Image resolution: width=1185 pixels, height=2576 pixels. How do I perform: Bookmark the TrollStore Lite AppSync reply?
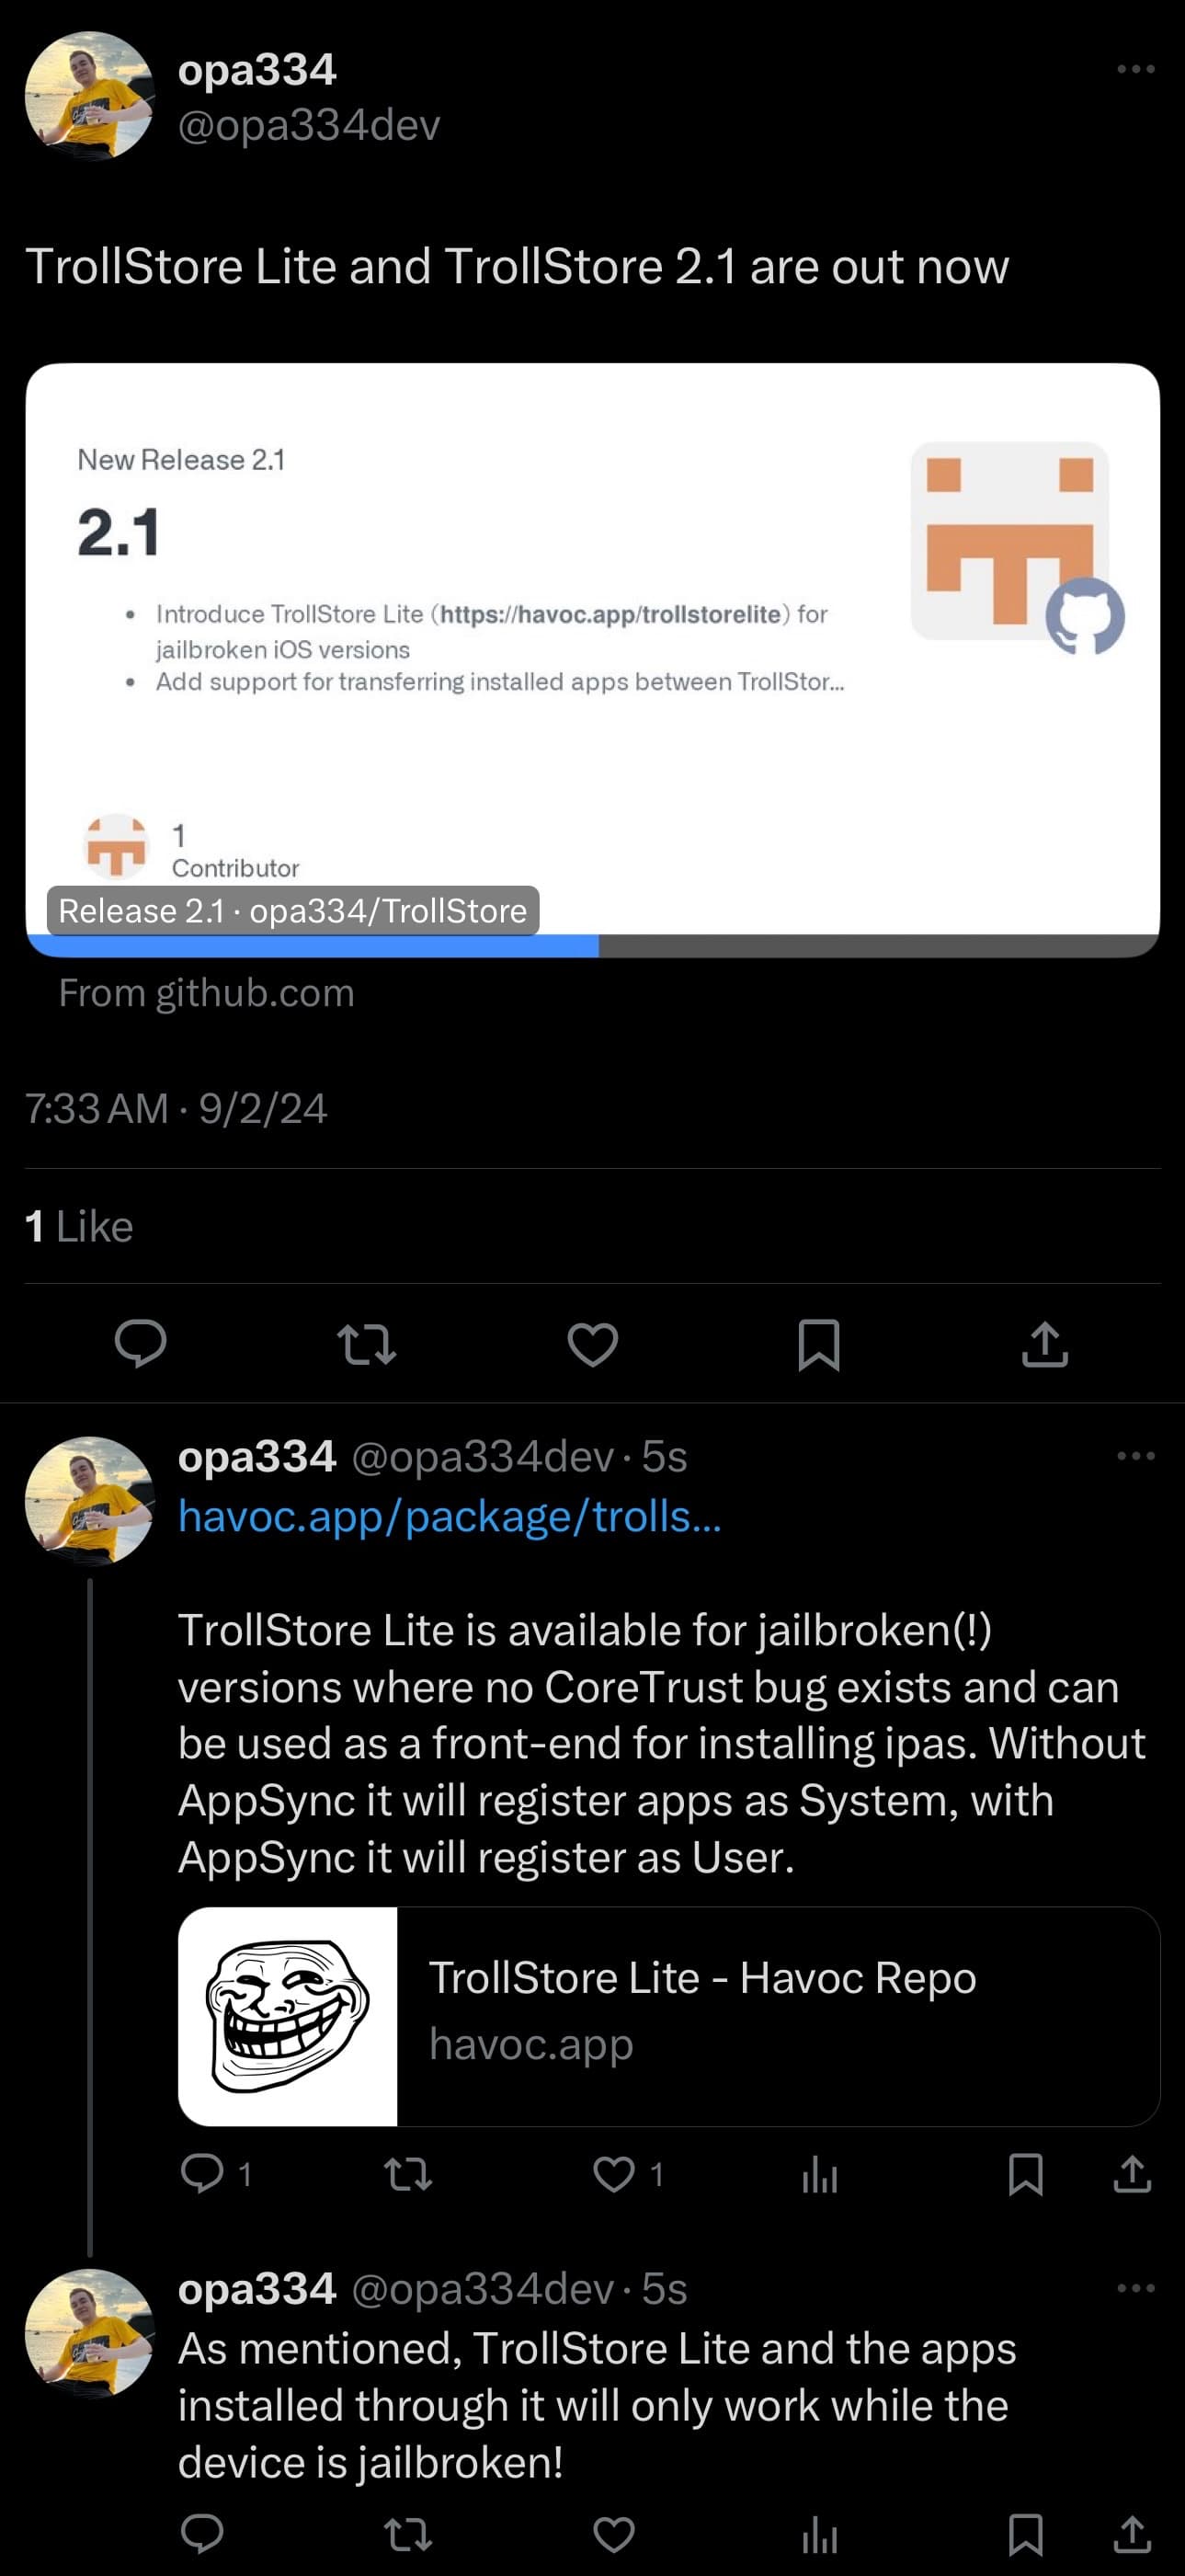click(x=1026, y=2174)
